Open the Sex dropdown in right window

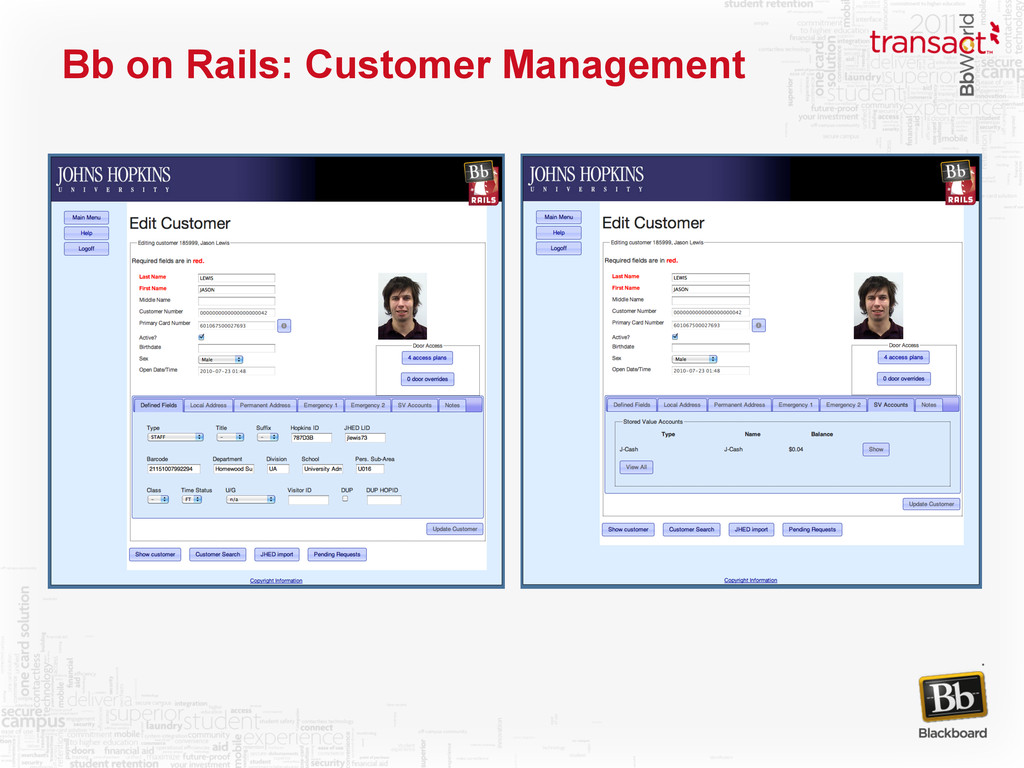click(x=695, y=359)
